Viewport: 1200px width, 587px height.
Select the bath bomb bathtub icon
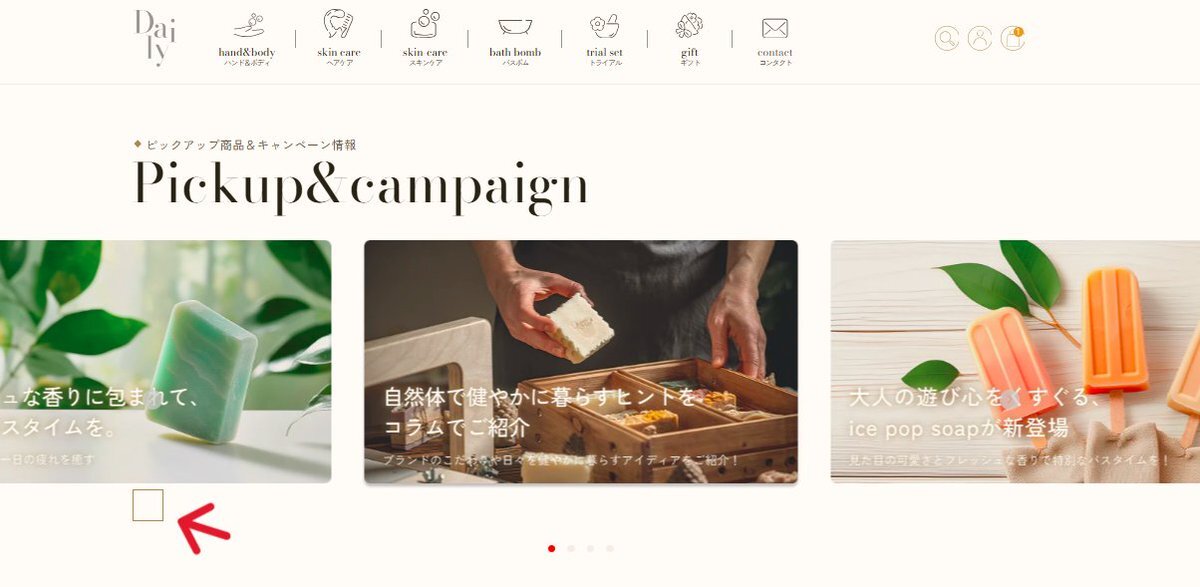click(515, 27)
